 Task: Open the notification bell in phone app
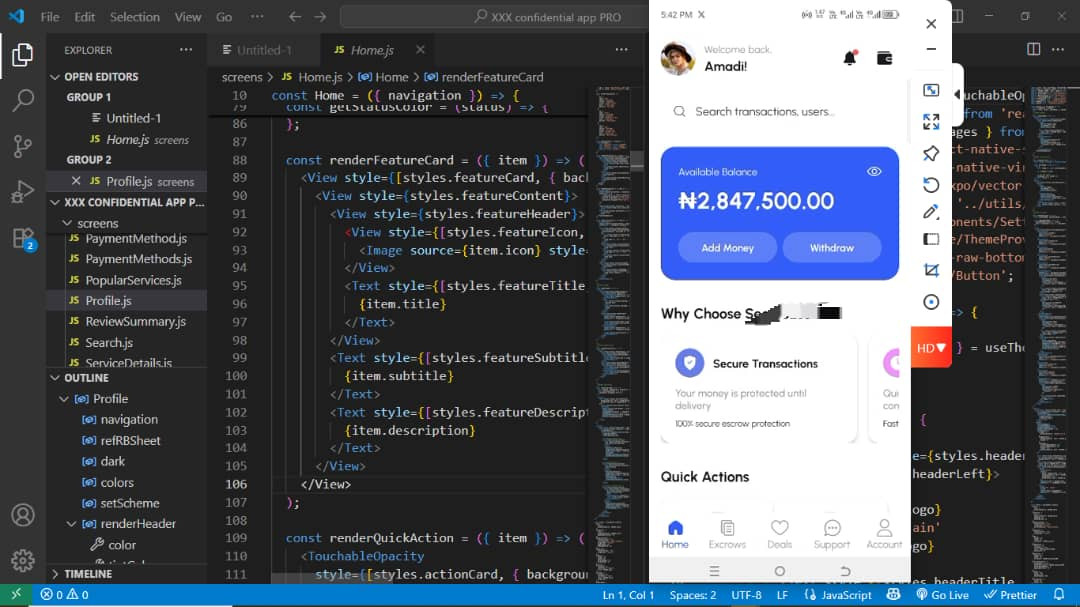click(850, 58)
